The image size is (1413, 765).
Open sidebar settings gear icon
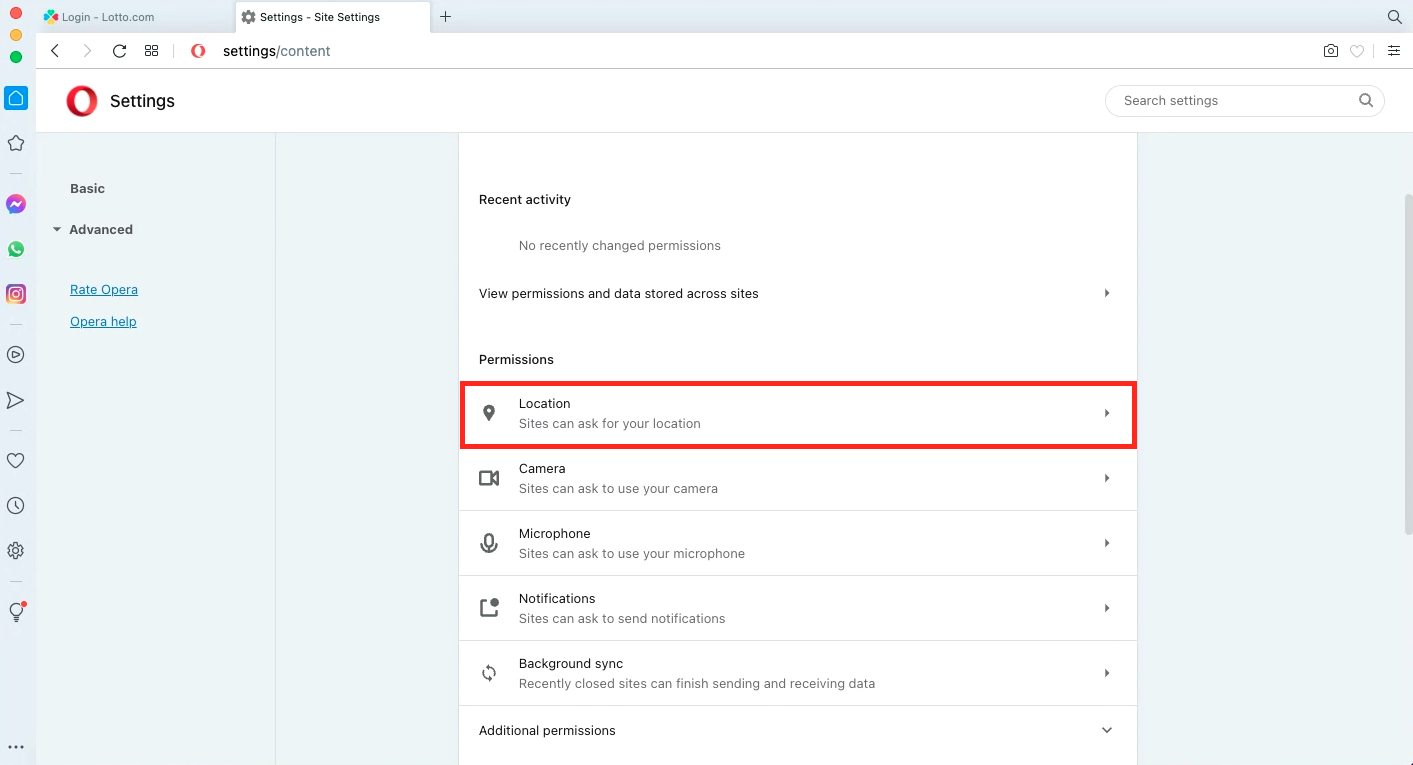tap(16, 551)
